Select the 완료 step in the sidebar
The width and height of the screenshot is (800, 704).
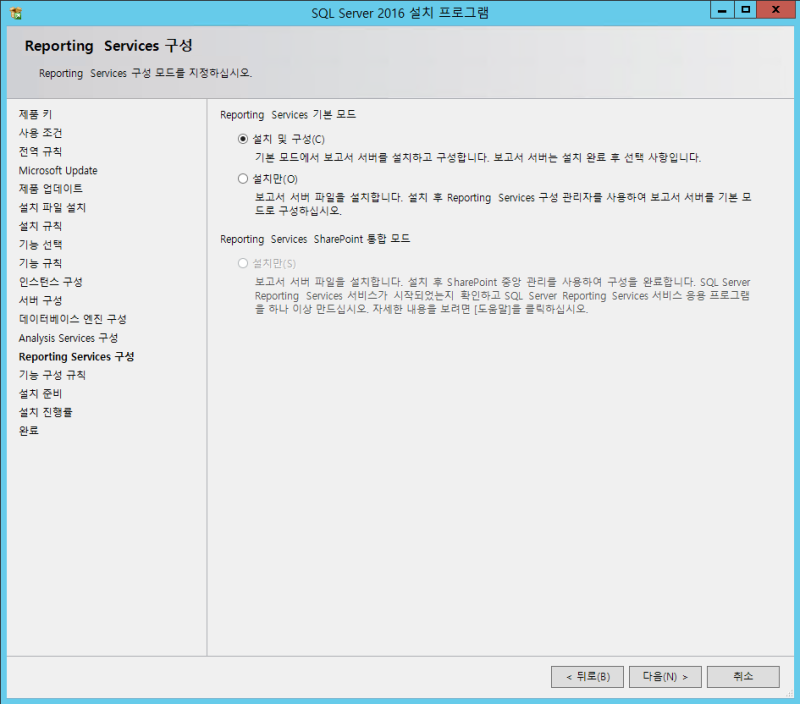point(29,431)
